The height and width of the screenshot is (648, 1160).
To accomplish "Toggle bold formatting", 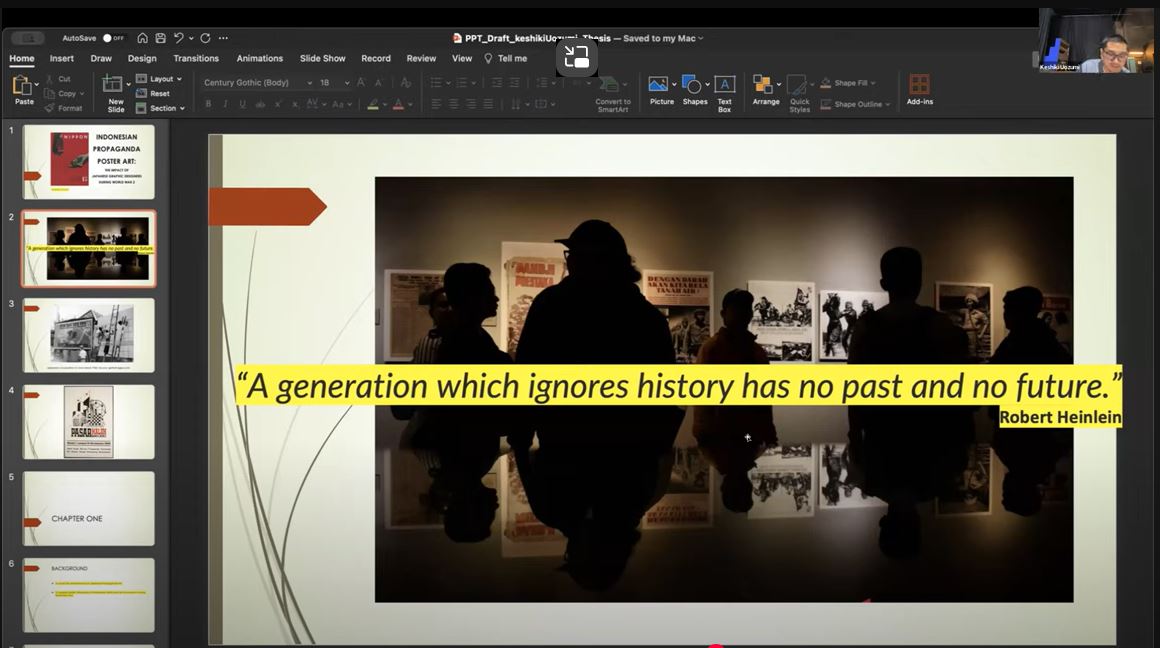I will 208,104.
